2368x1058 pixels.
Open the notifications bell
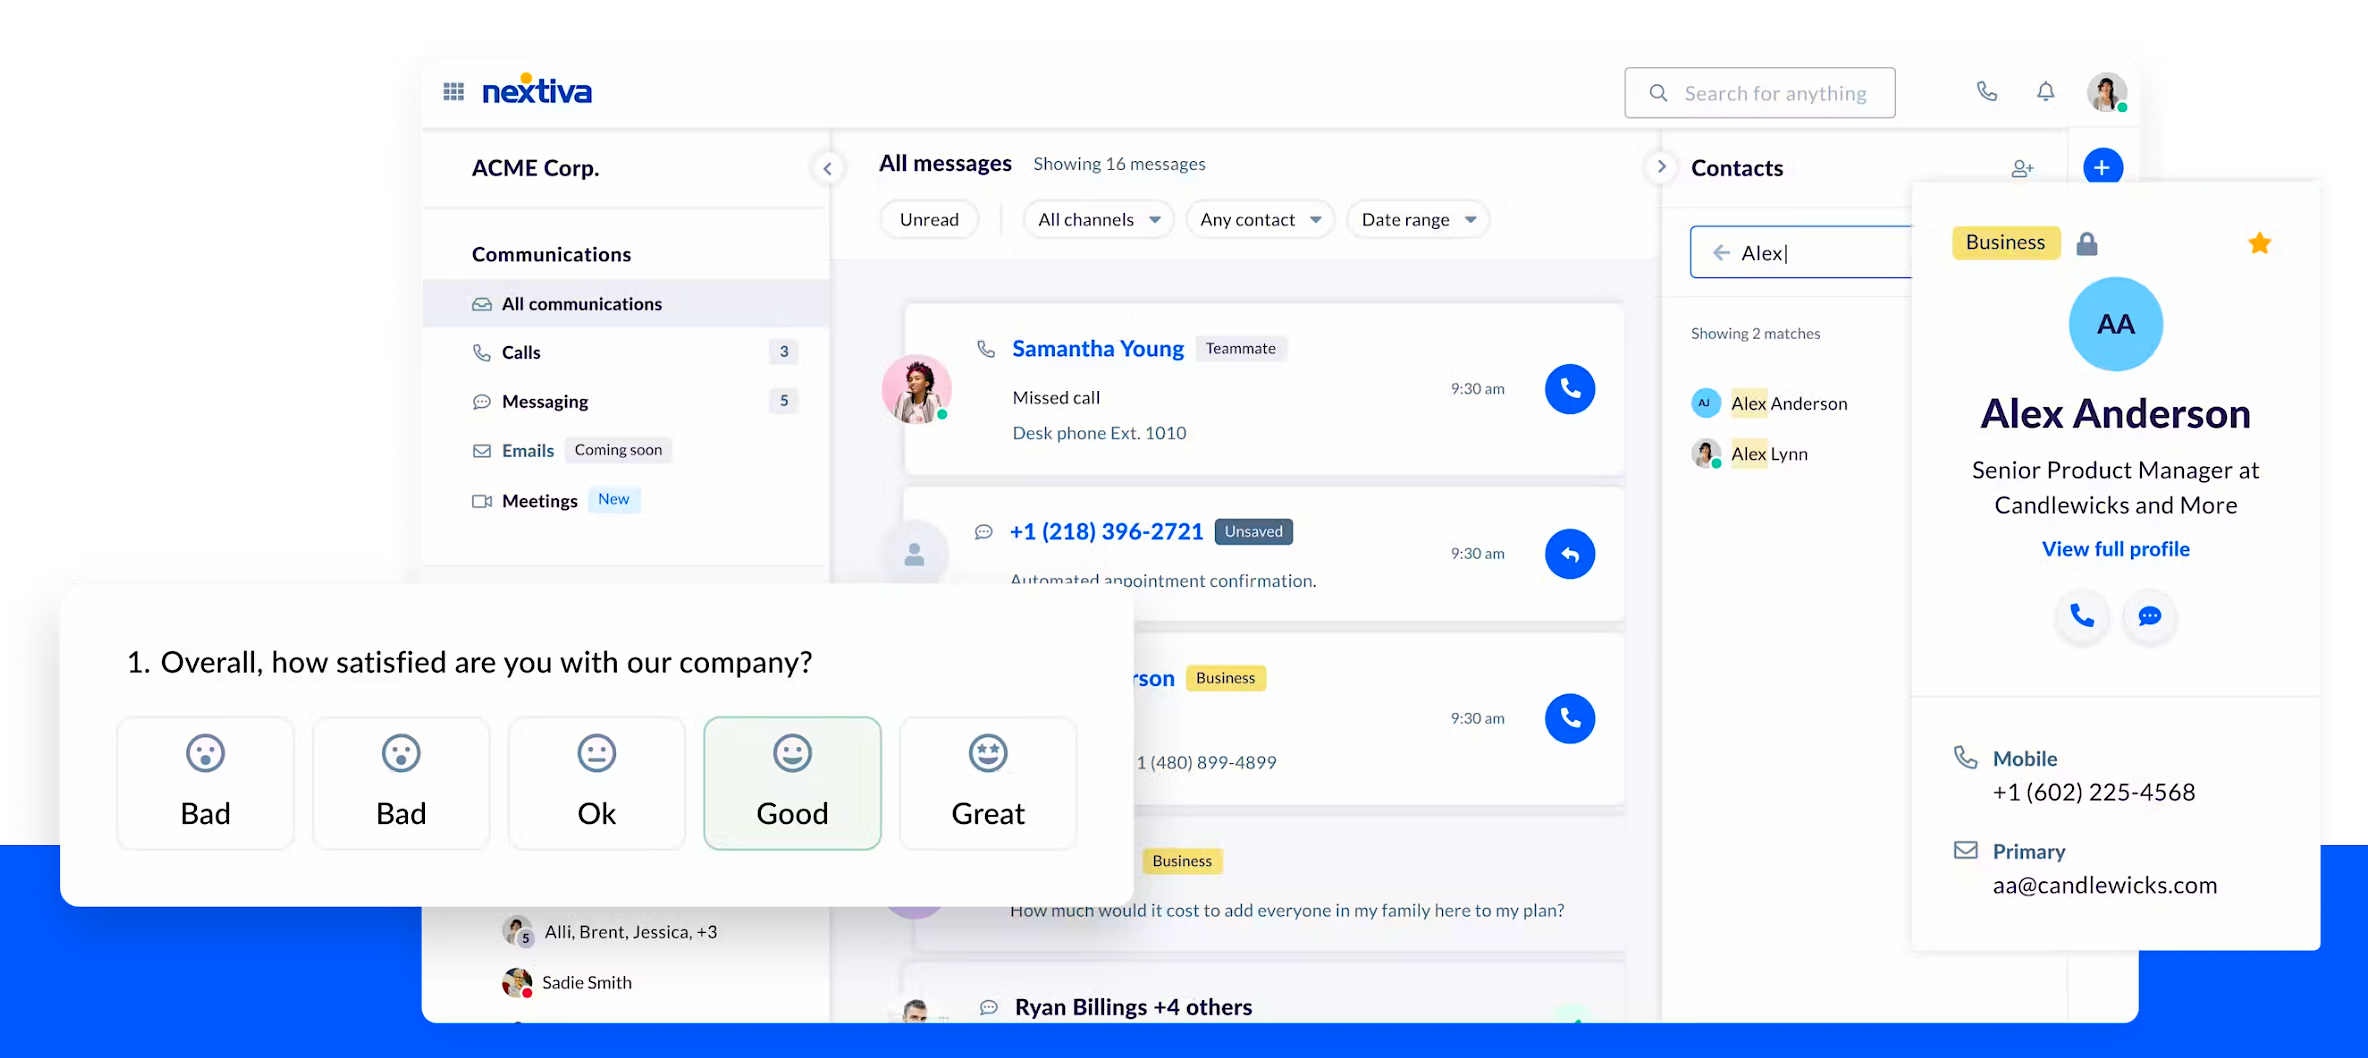click(x=2045, y=92)
